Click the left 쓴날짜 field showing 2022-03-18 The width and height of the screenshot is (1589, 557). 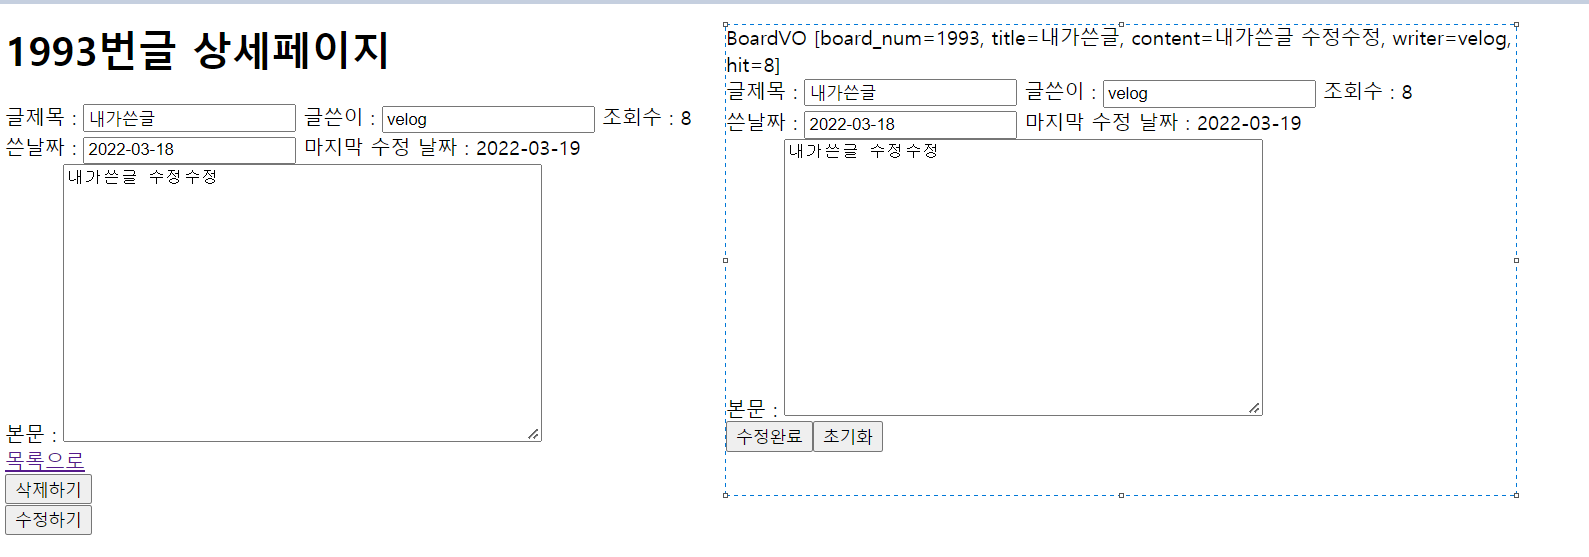click(189, 150)
